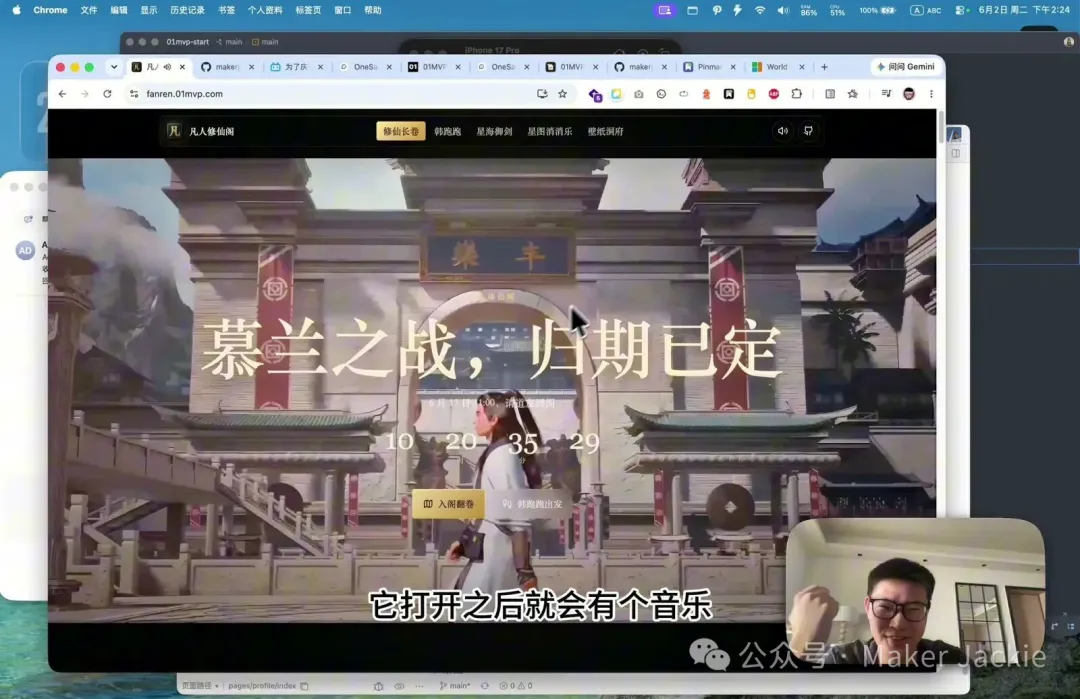This screenshot has width=1080, height=699.
Task: Go back with the browser back arrow
Action: point(63,94)
